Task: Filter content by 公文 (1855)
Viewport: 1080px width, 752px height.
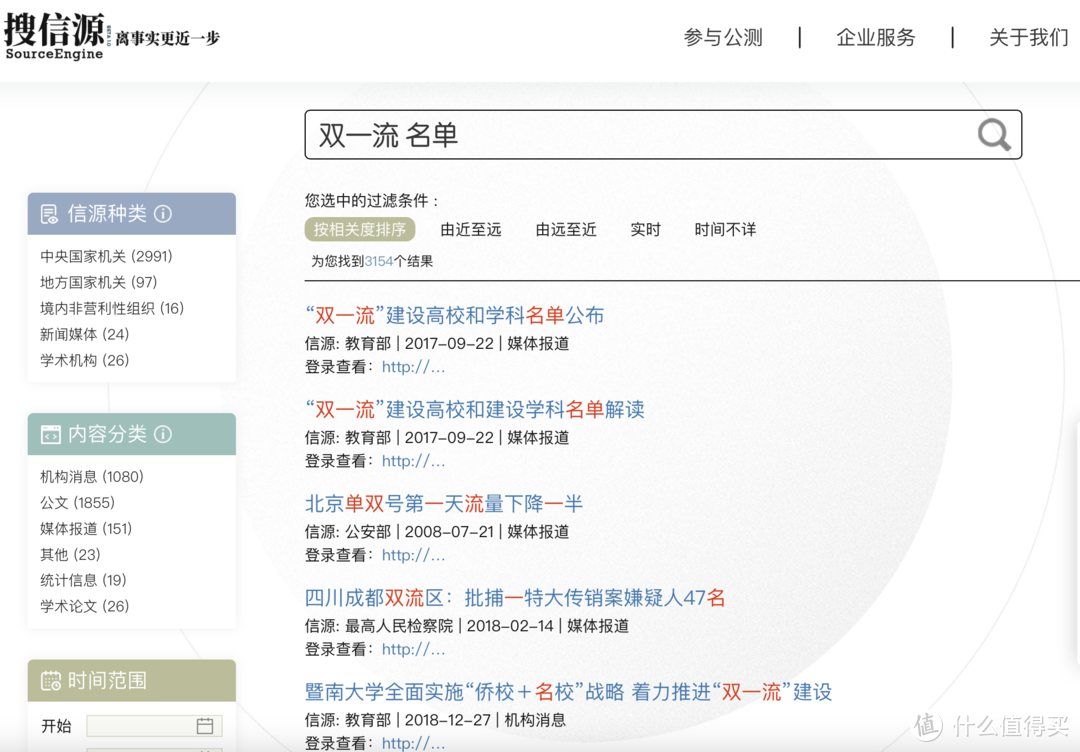Action: click(77, 503)
